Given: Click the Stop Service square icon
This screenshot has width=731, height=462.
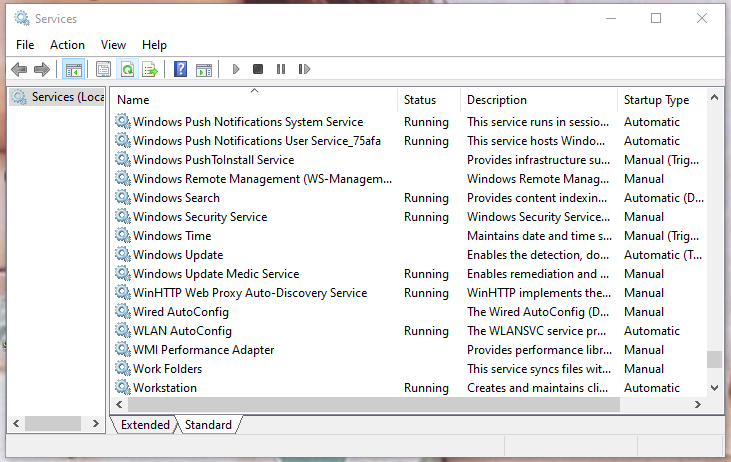Looking at the screenshot, I should (258, 69).
